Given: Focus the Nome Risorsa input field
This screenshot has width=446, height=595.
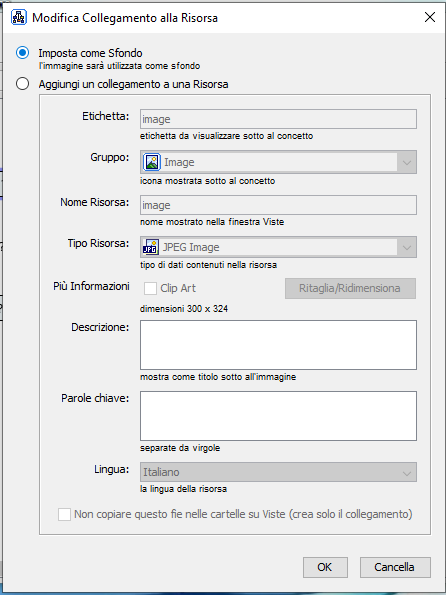Looking at the screenshot, I should [278, 205].
